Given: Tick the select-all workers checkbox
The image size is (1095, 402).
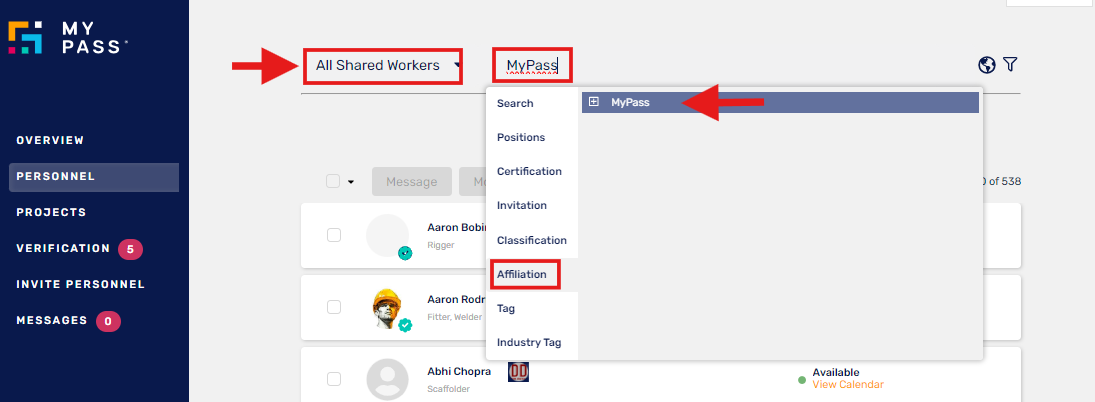Looking at the screenshot, I should pyautogui.click(x=333, y=181).
